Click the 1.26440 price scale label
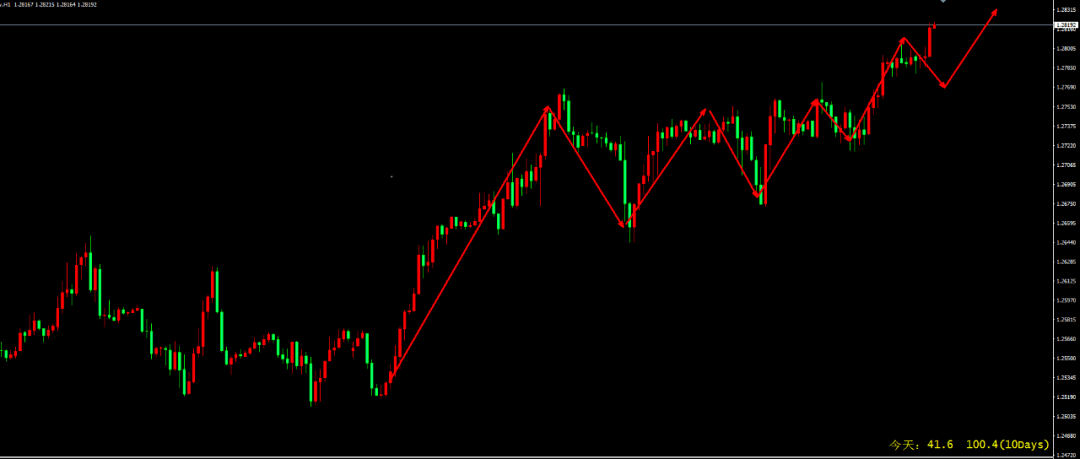The width and height of the screenshot is (1080, 459). click(1065, 242)
